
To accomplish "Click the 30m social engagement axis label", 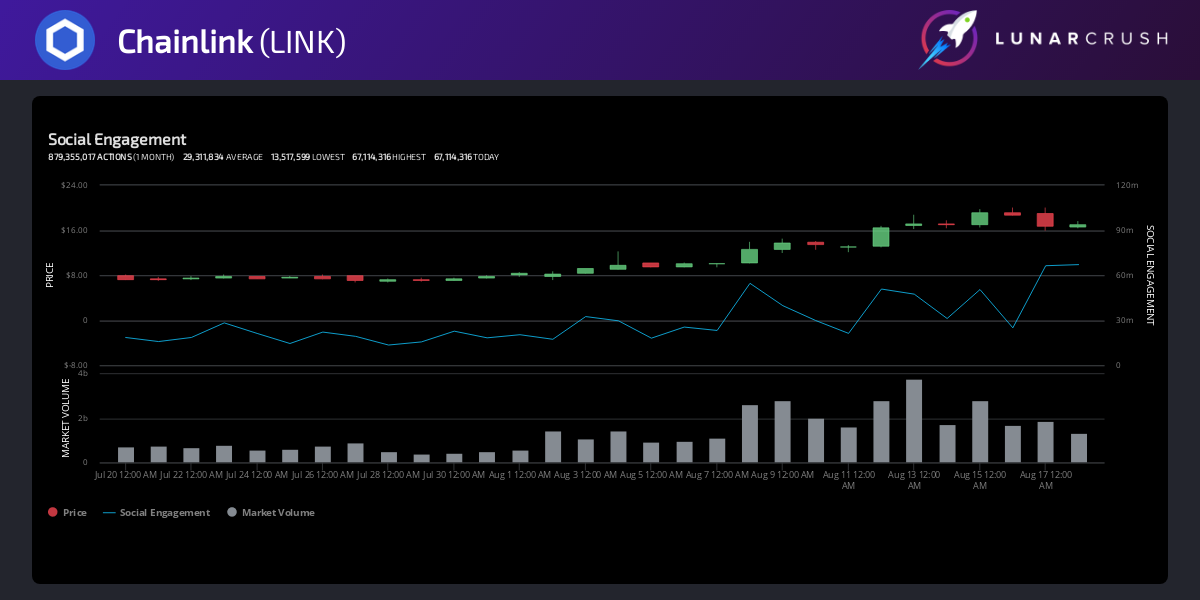I will point(1125,320).
